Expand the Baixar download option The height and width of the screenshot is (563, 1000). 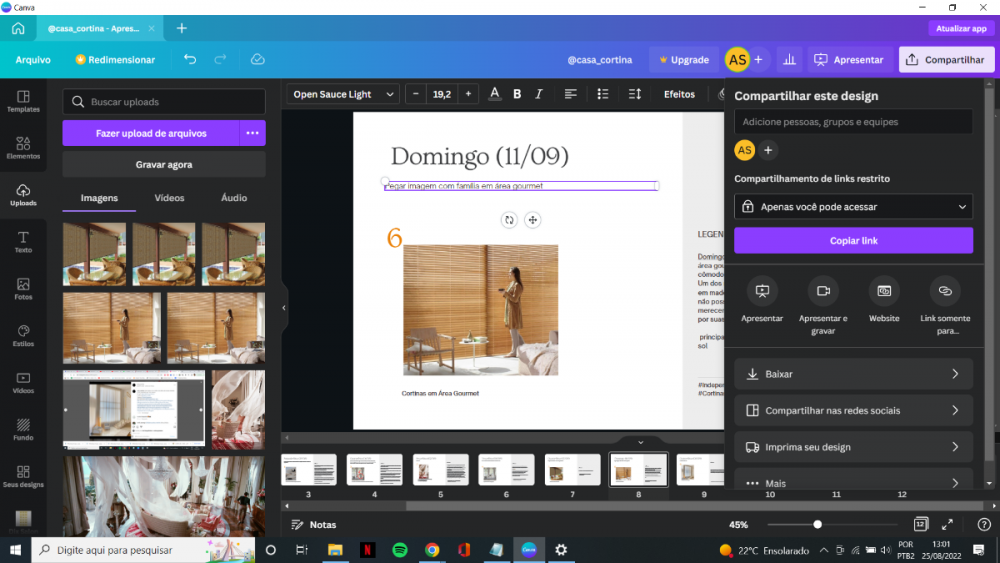pos(853,374)
